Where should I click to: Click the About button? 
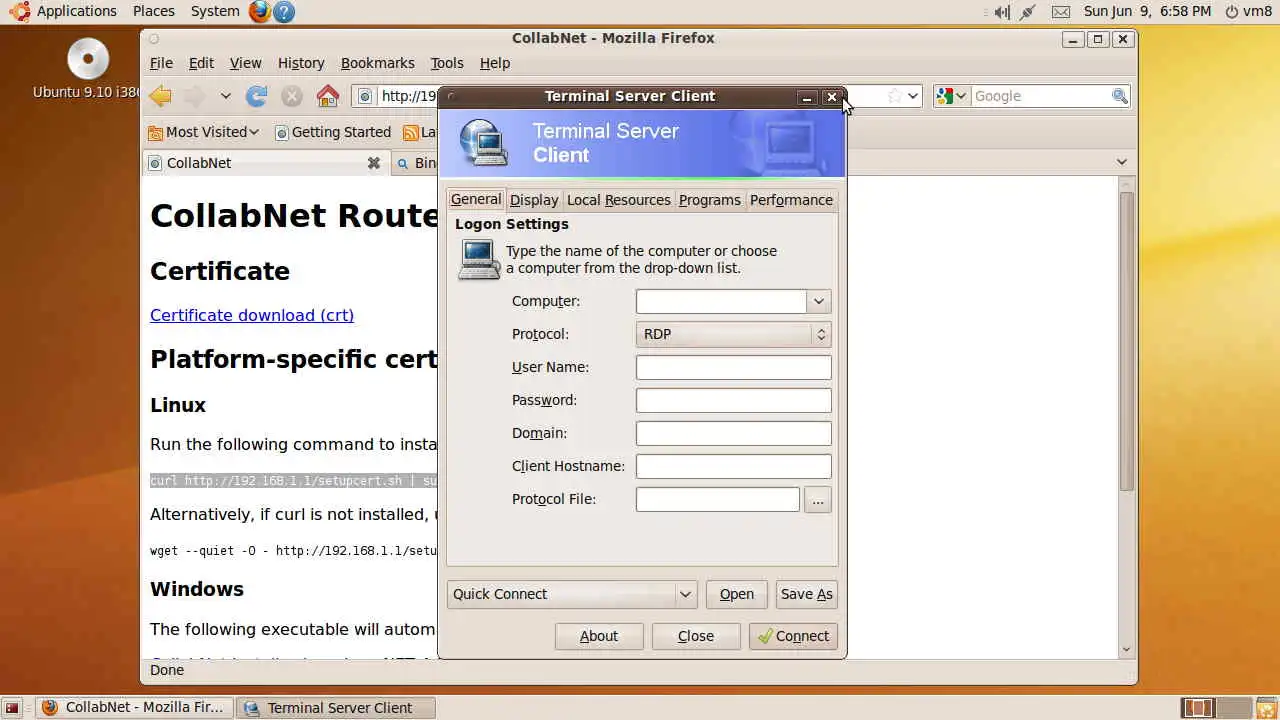[599, 636]
